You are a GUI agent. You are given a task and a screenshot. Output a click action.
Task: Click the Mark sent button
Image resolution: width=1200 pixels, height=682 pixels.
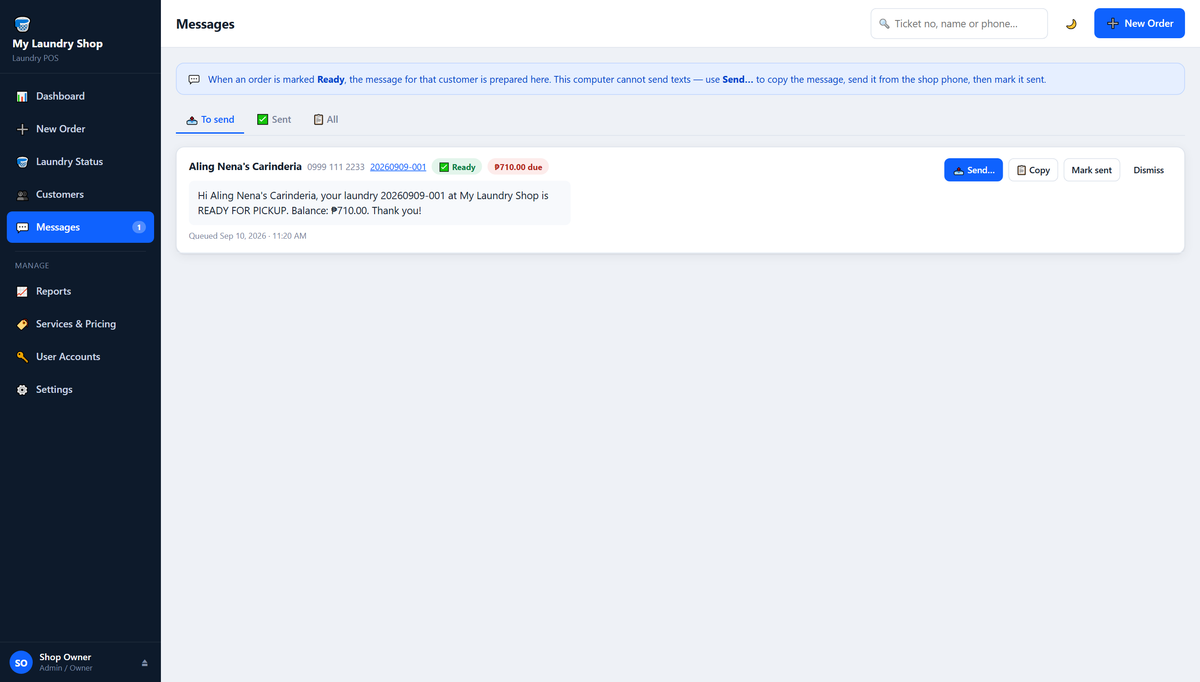point(1091,170)
